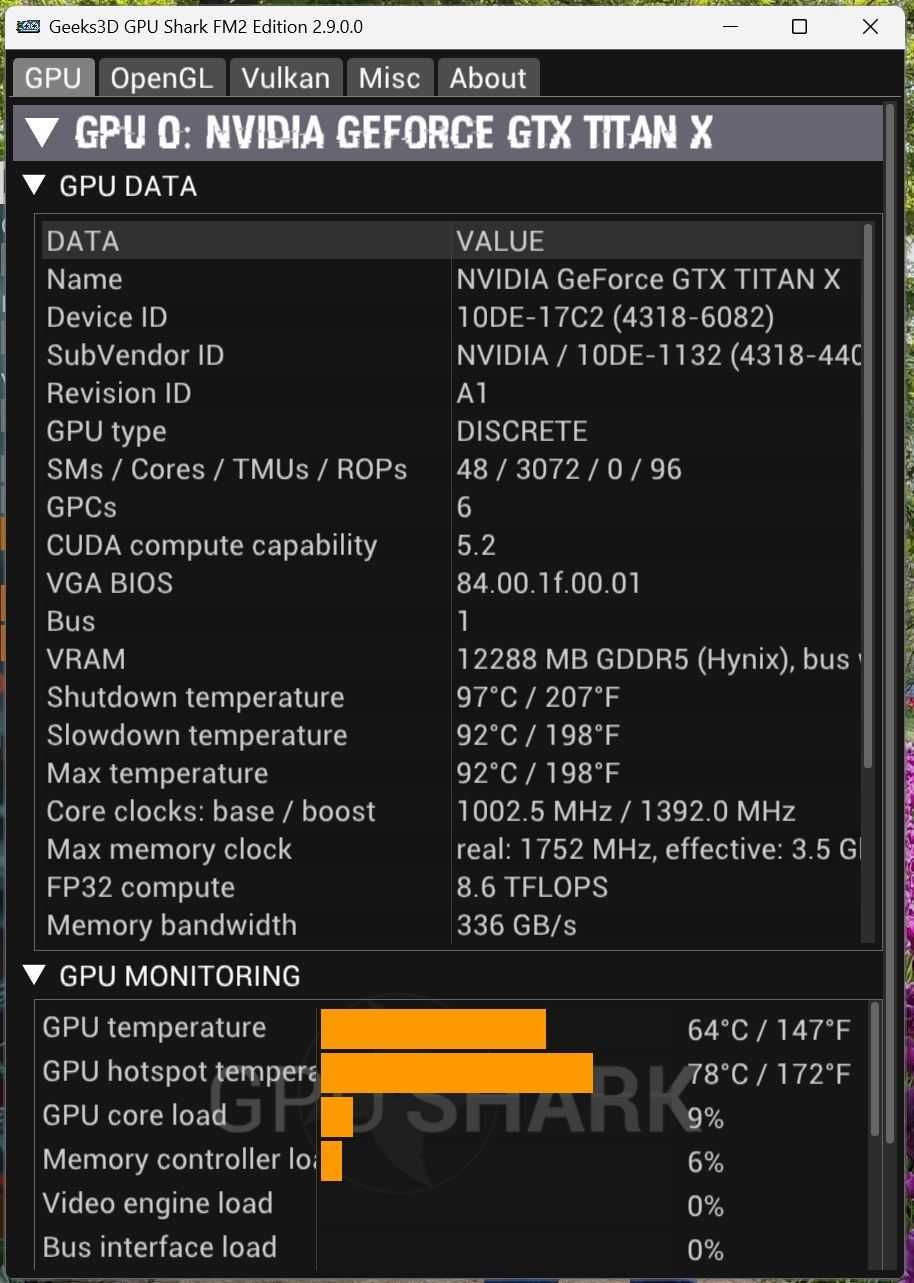Click the 'GPU temperature' monitoring label
This screenshot has height=1283, width=914.
[x=154, y=1027]
